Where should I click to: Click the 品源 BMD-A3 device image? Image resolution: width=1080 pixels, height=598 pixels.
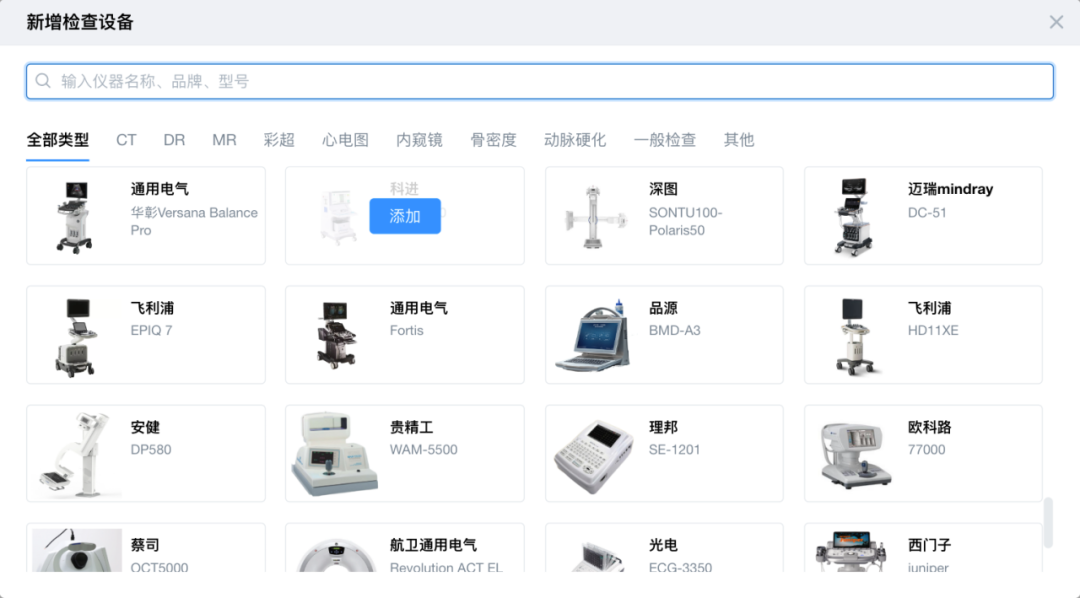(x=594, y=336)
